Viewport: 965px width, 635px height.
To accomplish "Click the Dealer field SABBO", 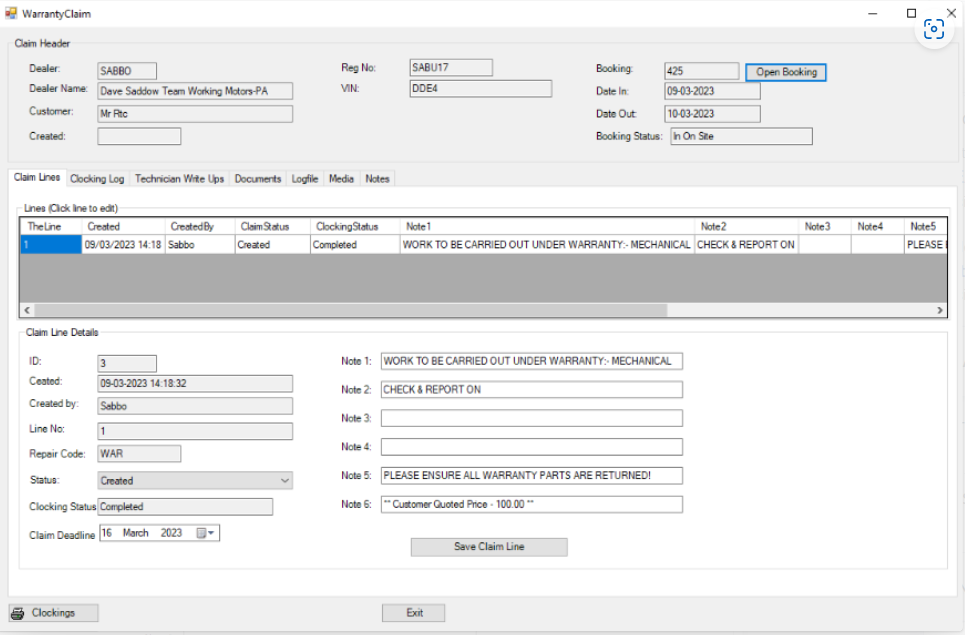I will pyautogui.click(x=127, y=71).
